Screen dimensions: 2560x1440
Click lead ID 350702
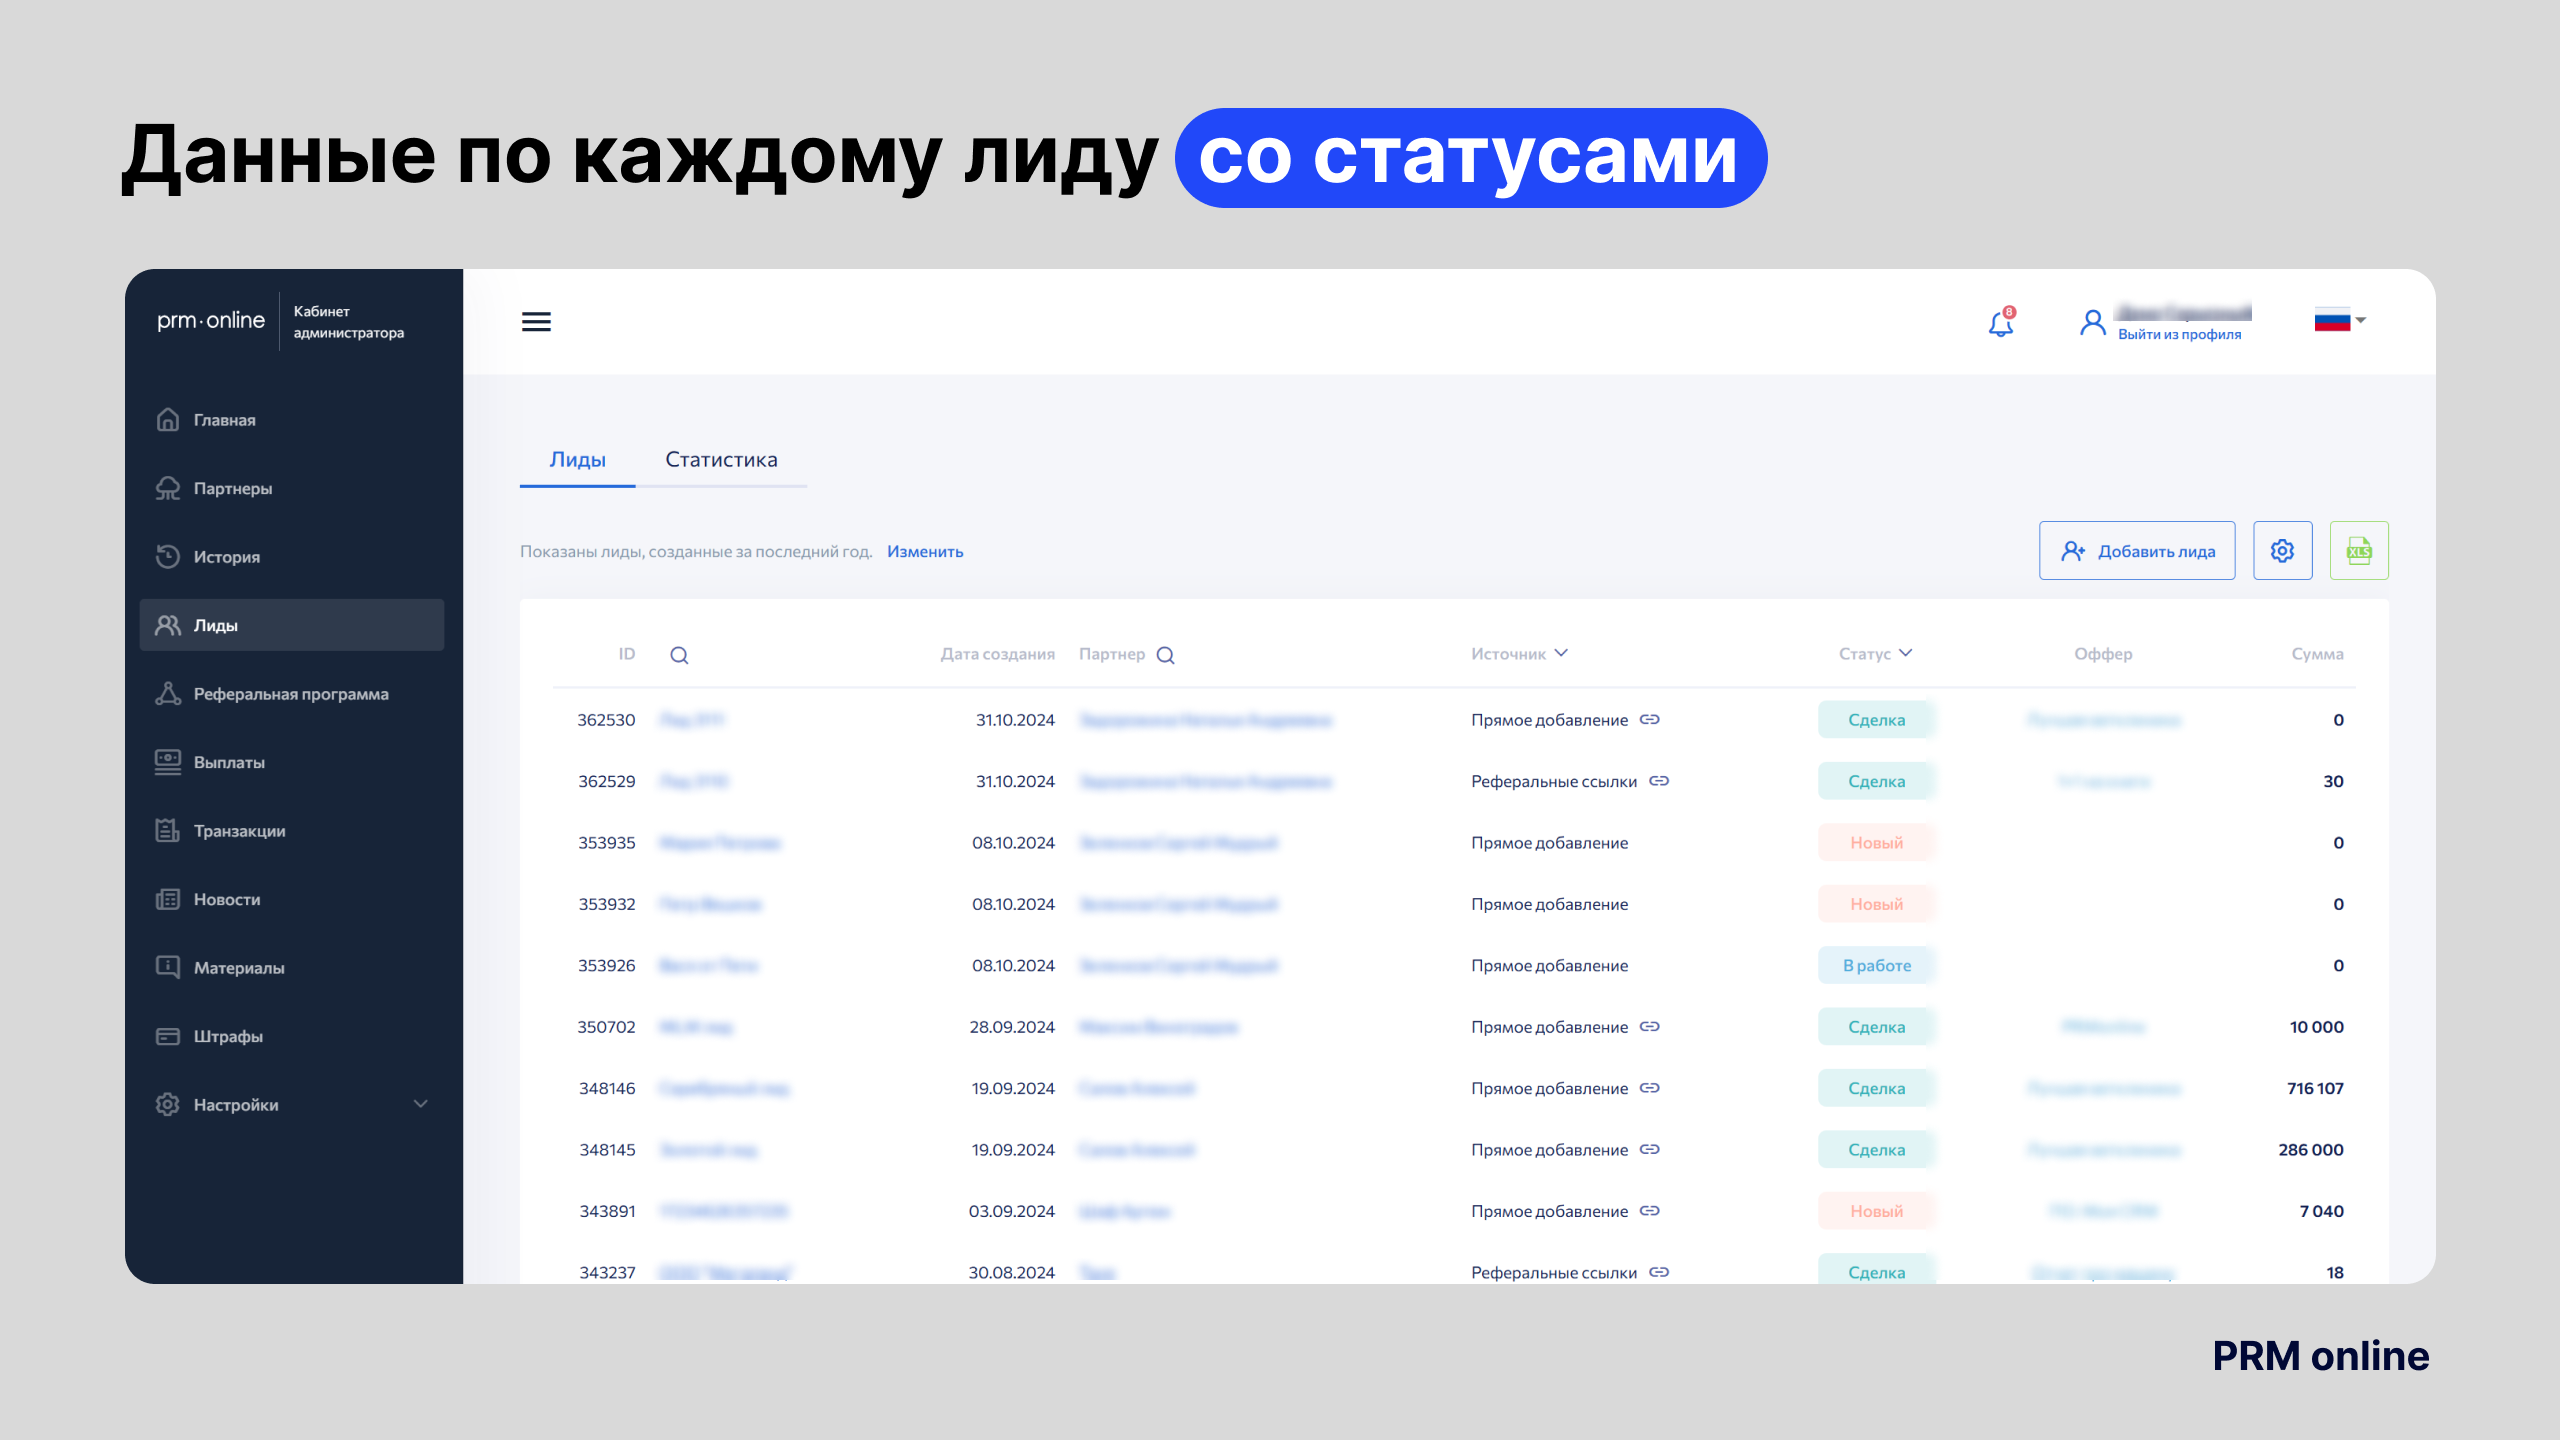pos(606,1027)
